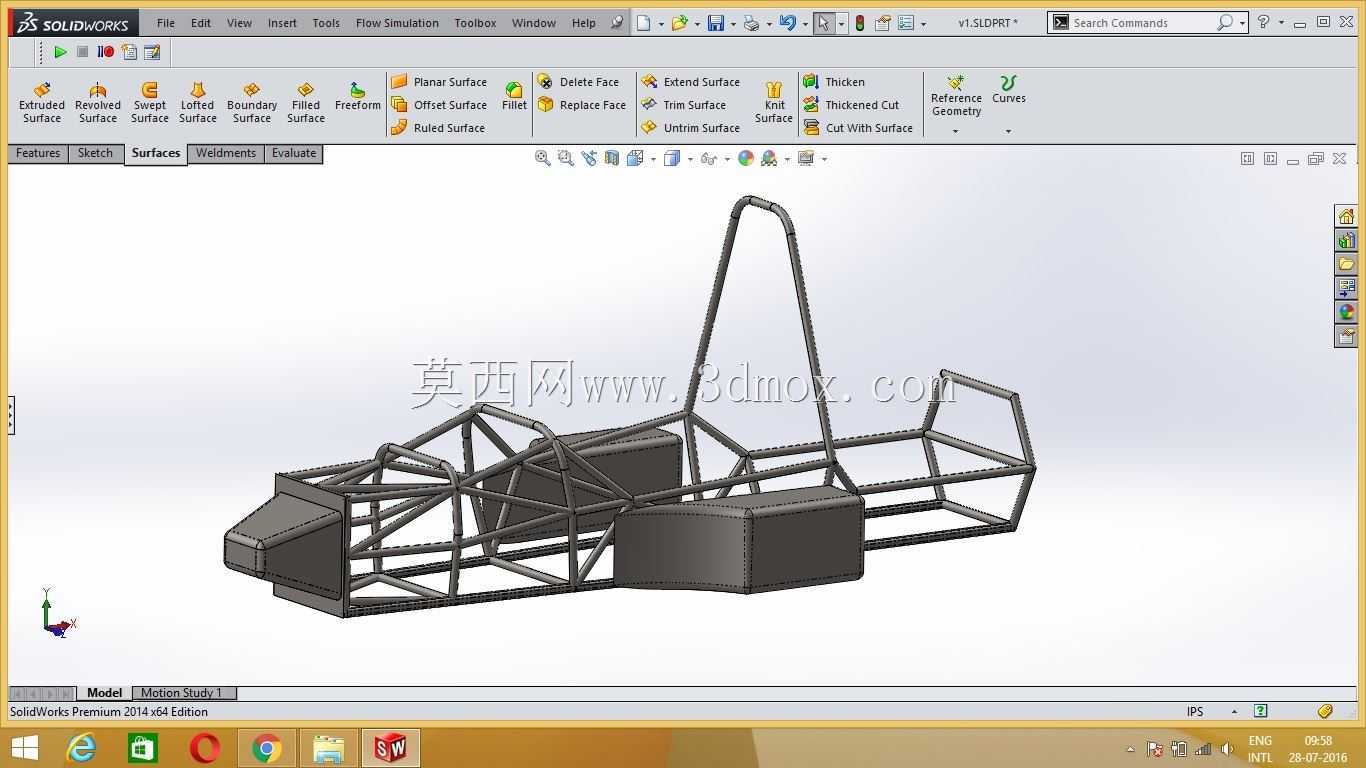
Task: Start the Boundary Surface tool
Action: 252,103
